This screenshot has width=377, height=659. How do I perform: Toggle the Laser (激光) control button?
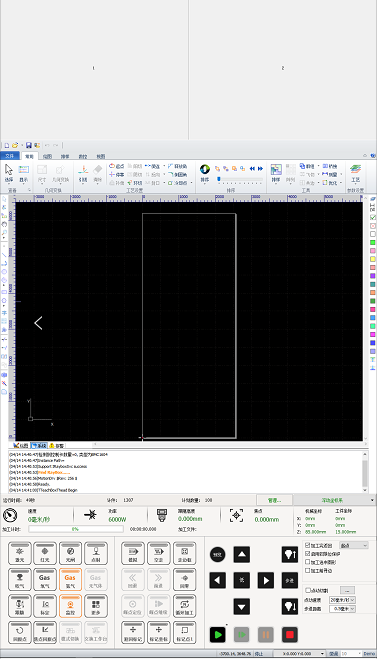tap(19, 554)
